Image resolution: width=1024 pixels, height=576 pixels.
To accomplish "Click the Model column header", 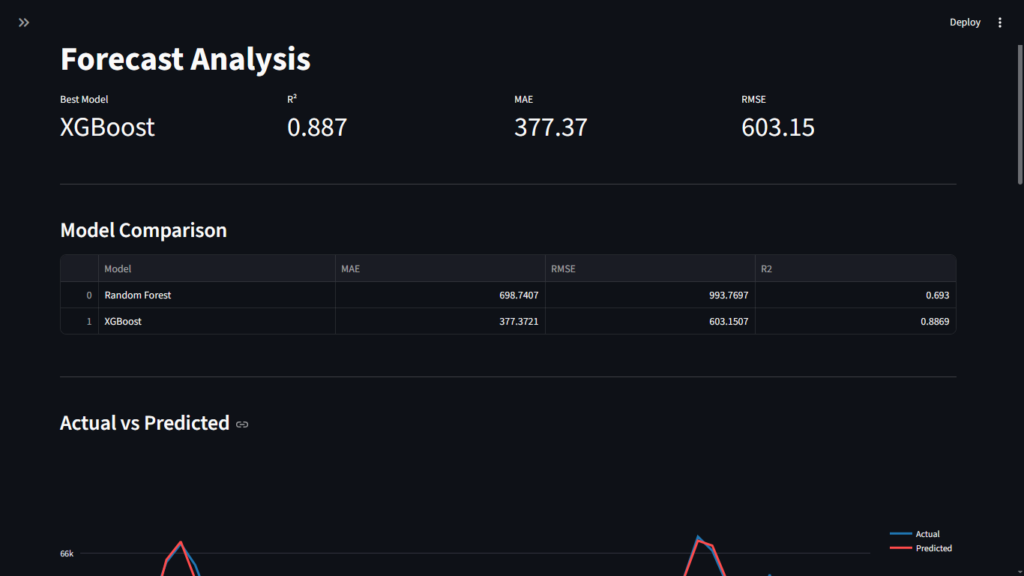I will pyautogui.click(x=216, y=268).
